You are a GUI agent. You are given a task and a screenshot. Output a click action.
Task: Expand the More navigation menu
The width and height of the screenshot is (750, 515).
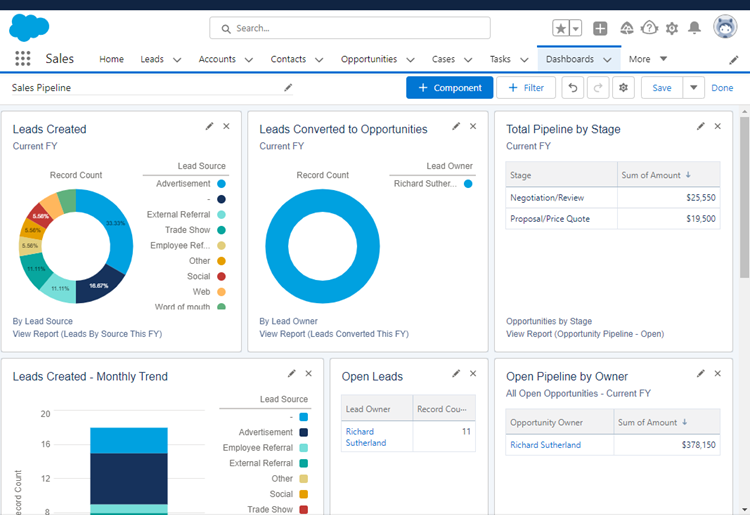(647, 60)
